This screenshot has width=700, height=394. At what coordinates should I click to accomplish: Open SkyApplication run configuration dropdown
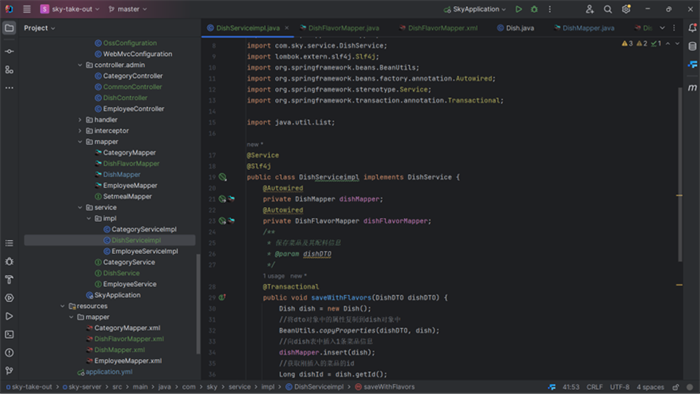[x=475, y=9]
